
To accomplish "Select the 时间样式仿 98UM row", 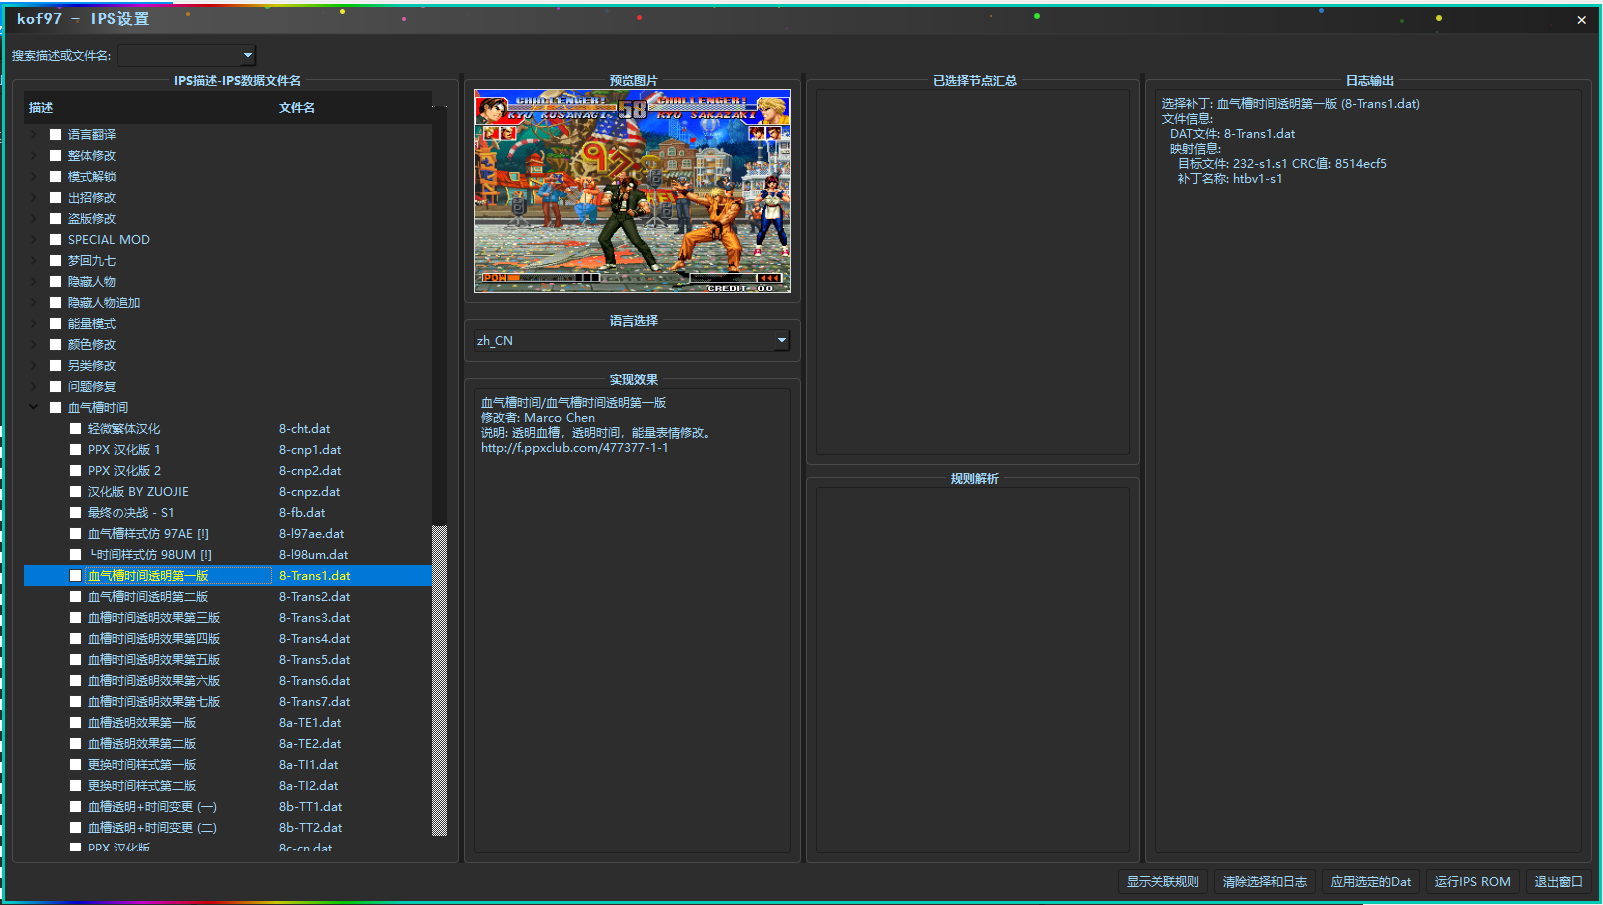I will point(228,554).
